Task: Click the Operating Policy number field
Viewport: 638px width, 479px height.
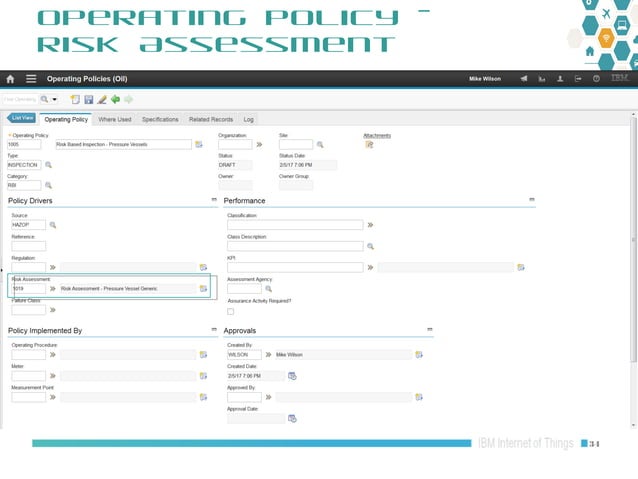Action: 24,144
